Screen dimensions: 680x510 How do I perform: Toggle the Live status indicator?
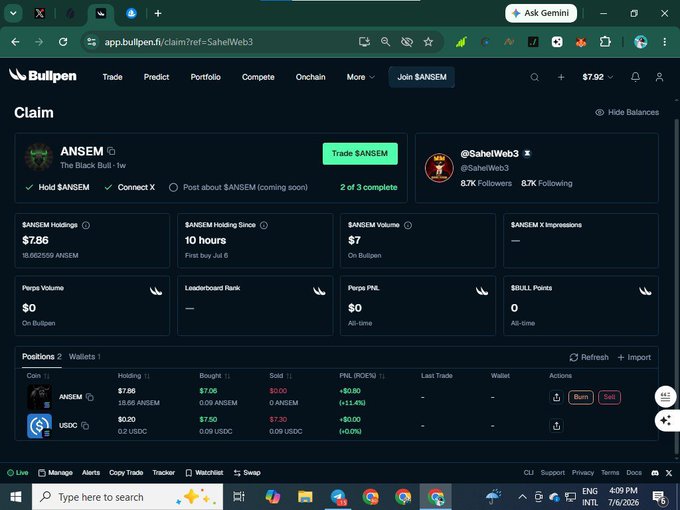click(18, 473)
